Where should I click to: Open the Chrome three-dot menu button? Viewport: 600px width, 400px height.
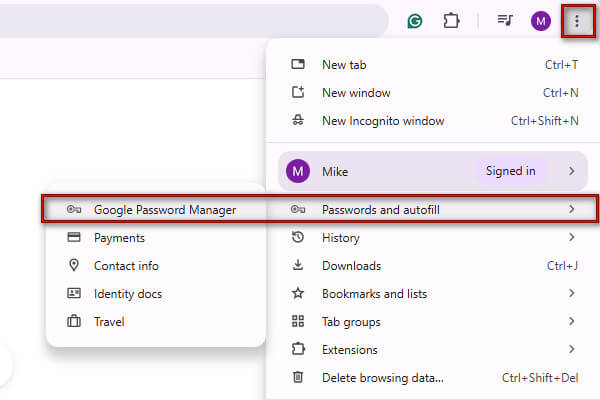577,21
